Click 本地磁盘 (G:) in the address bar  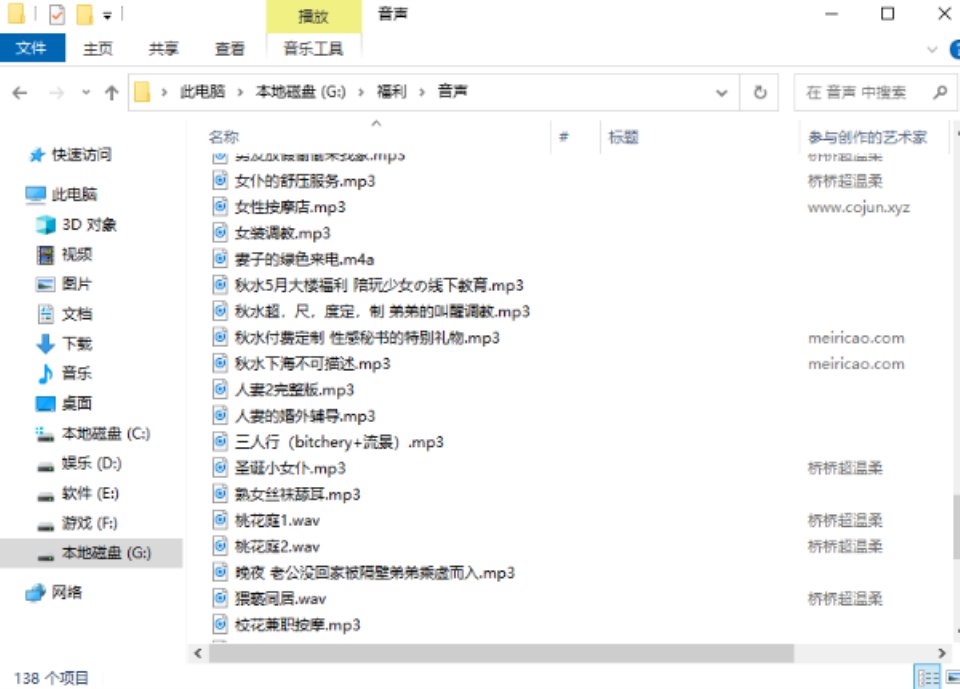point(301,92)
